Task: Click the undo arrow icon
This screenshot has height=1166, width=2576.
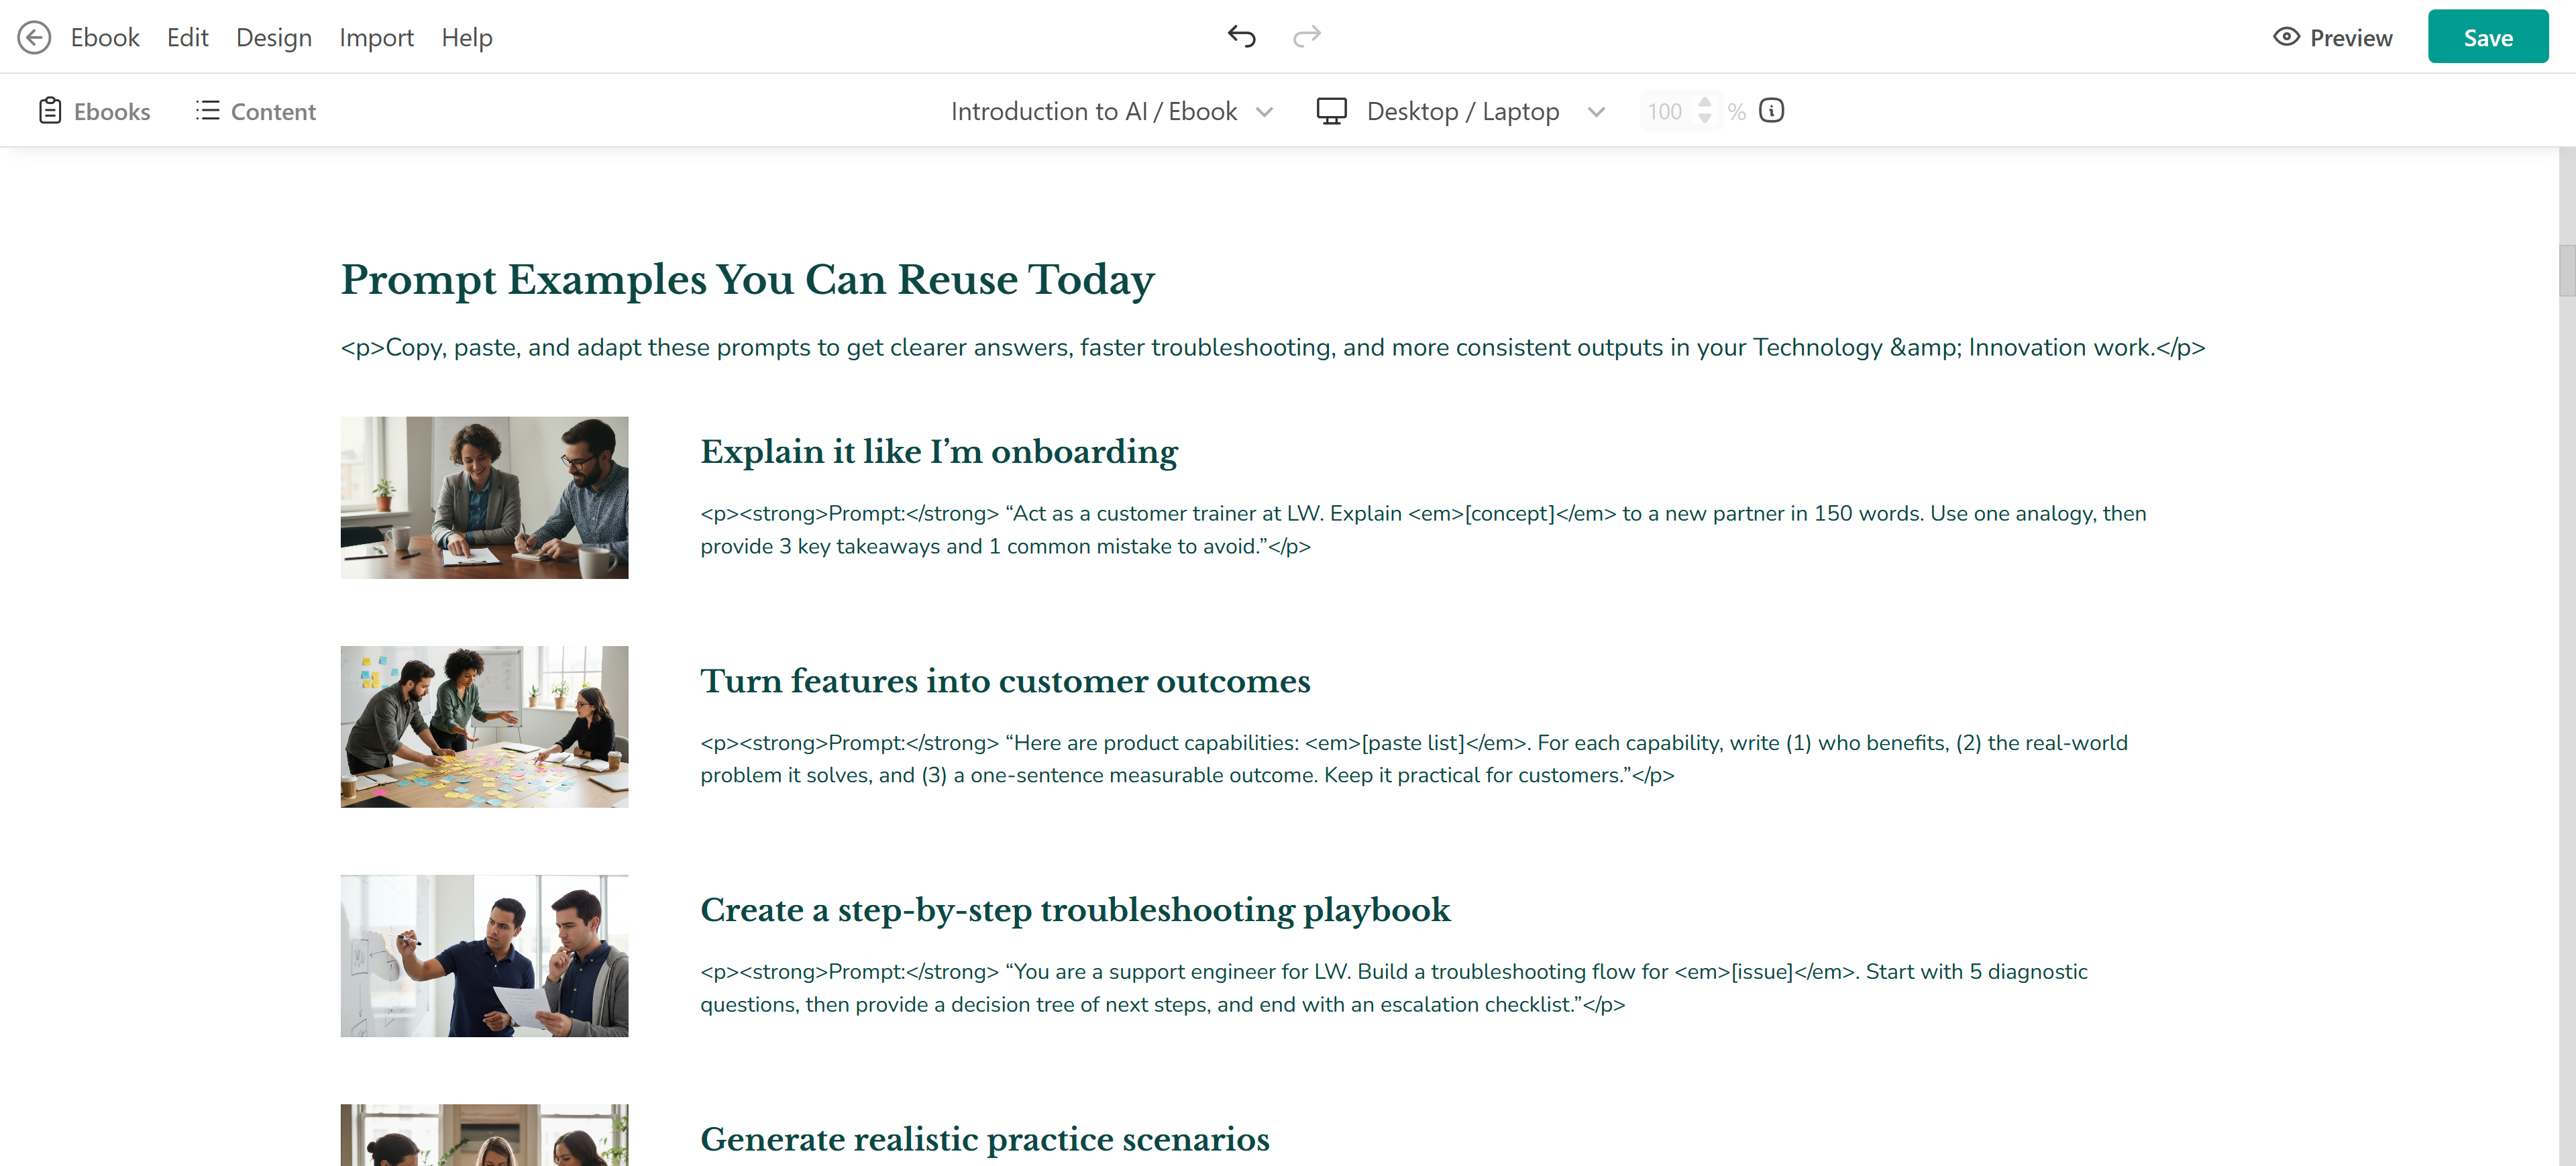Action: point(1241,37)
